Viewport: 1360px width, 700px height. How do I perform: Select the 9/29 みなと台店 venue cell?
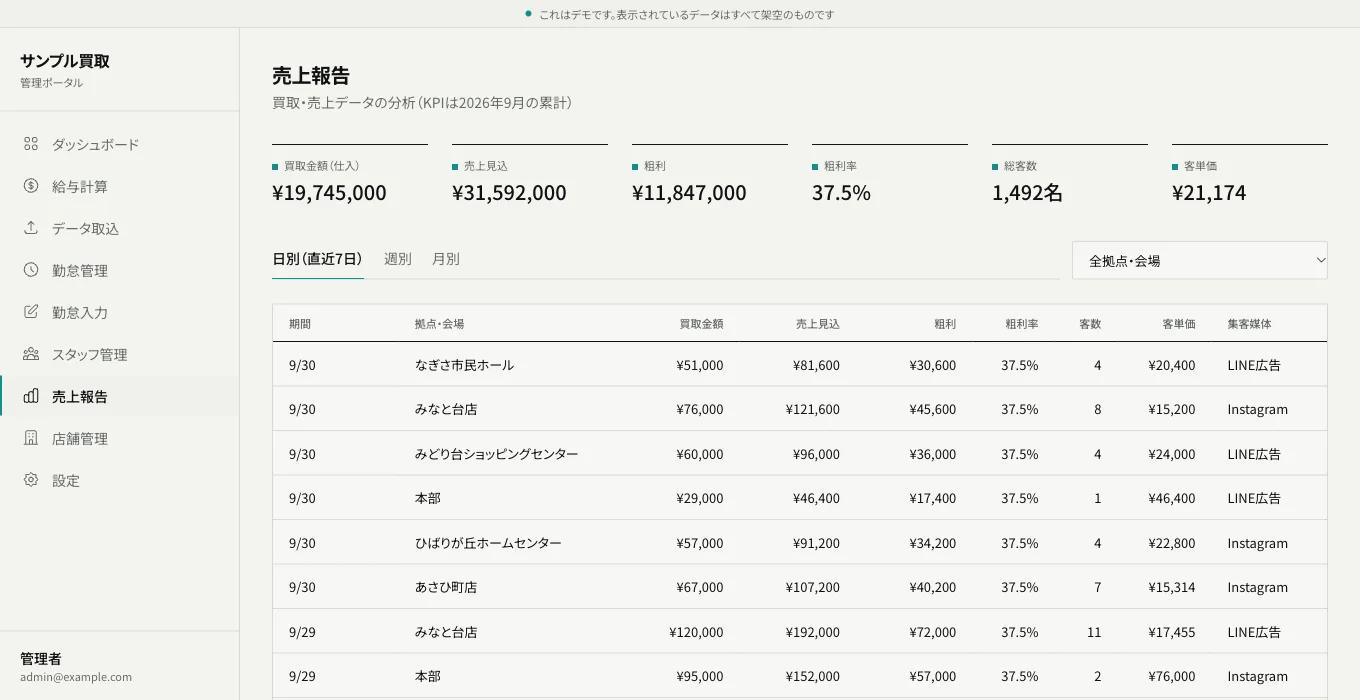(446, 632)
